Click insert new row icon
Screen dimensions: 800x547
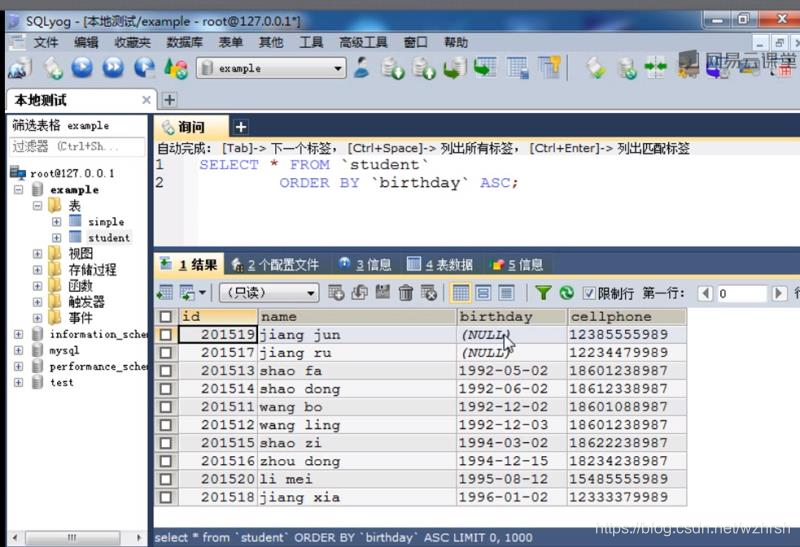[336, 293]
